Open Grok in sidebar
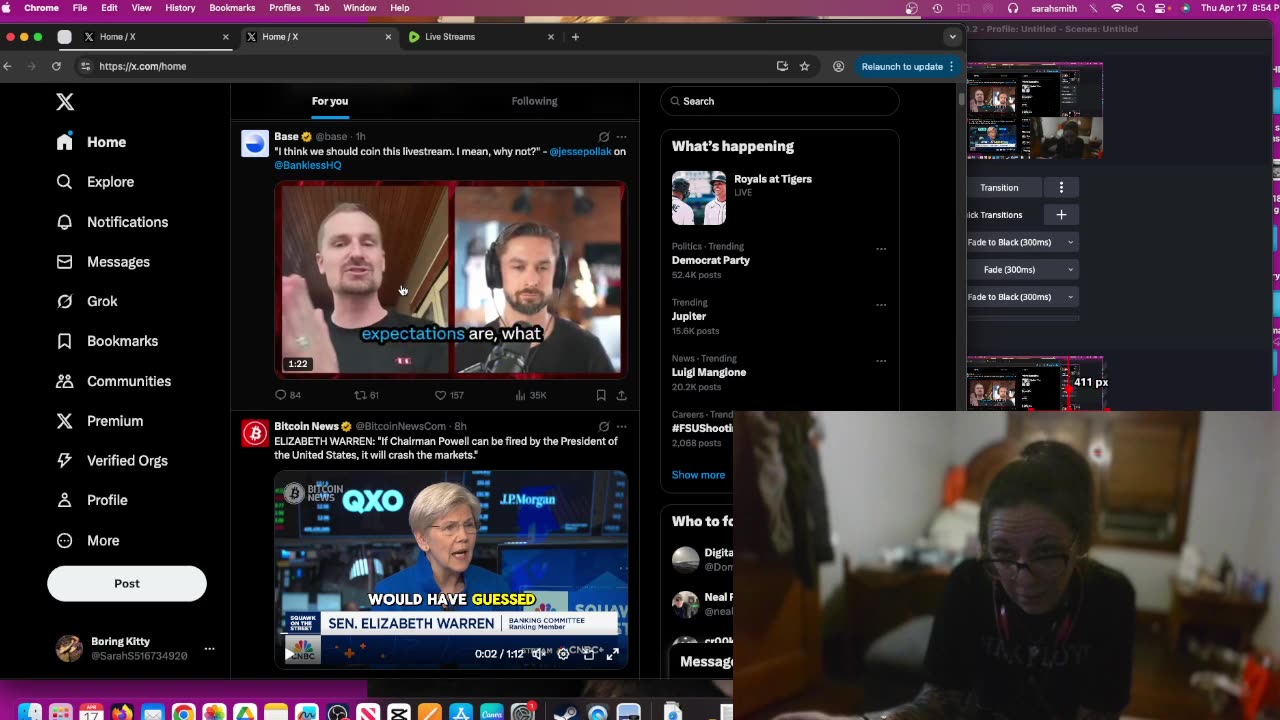The height and width of the screenshot is (720, 1280). coord(88,301)
